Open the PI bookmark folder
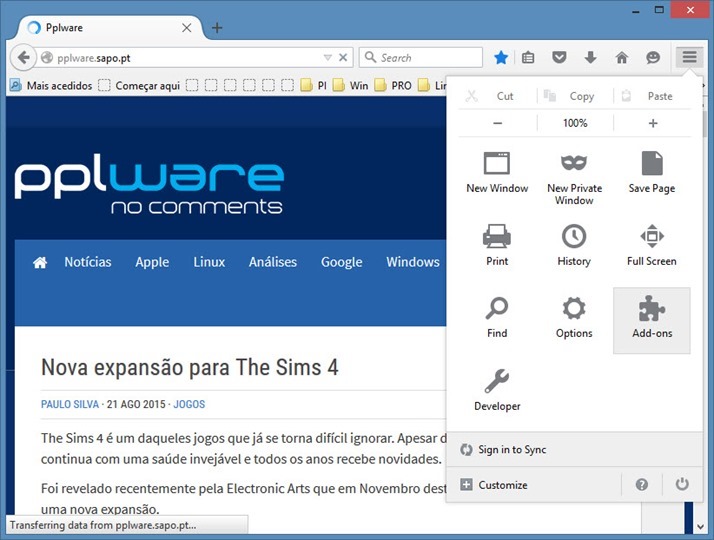Image resolution: width=714 pixels, height=540 pixels. click(314, 85)
